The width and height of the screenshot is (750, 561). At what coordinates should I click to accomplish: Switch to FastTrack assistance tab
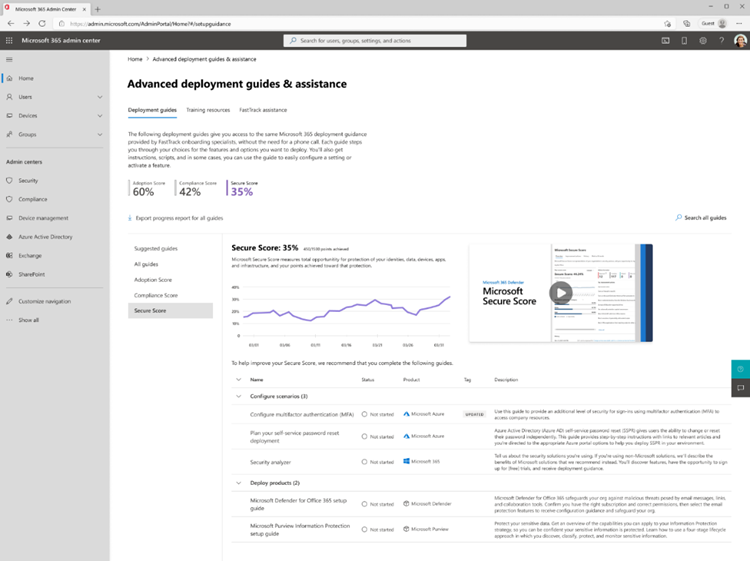pyautogui.click(x=263, y=110)
